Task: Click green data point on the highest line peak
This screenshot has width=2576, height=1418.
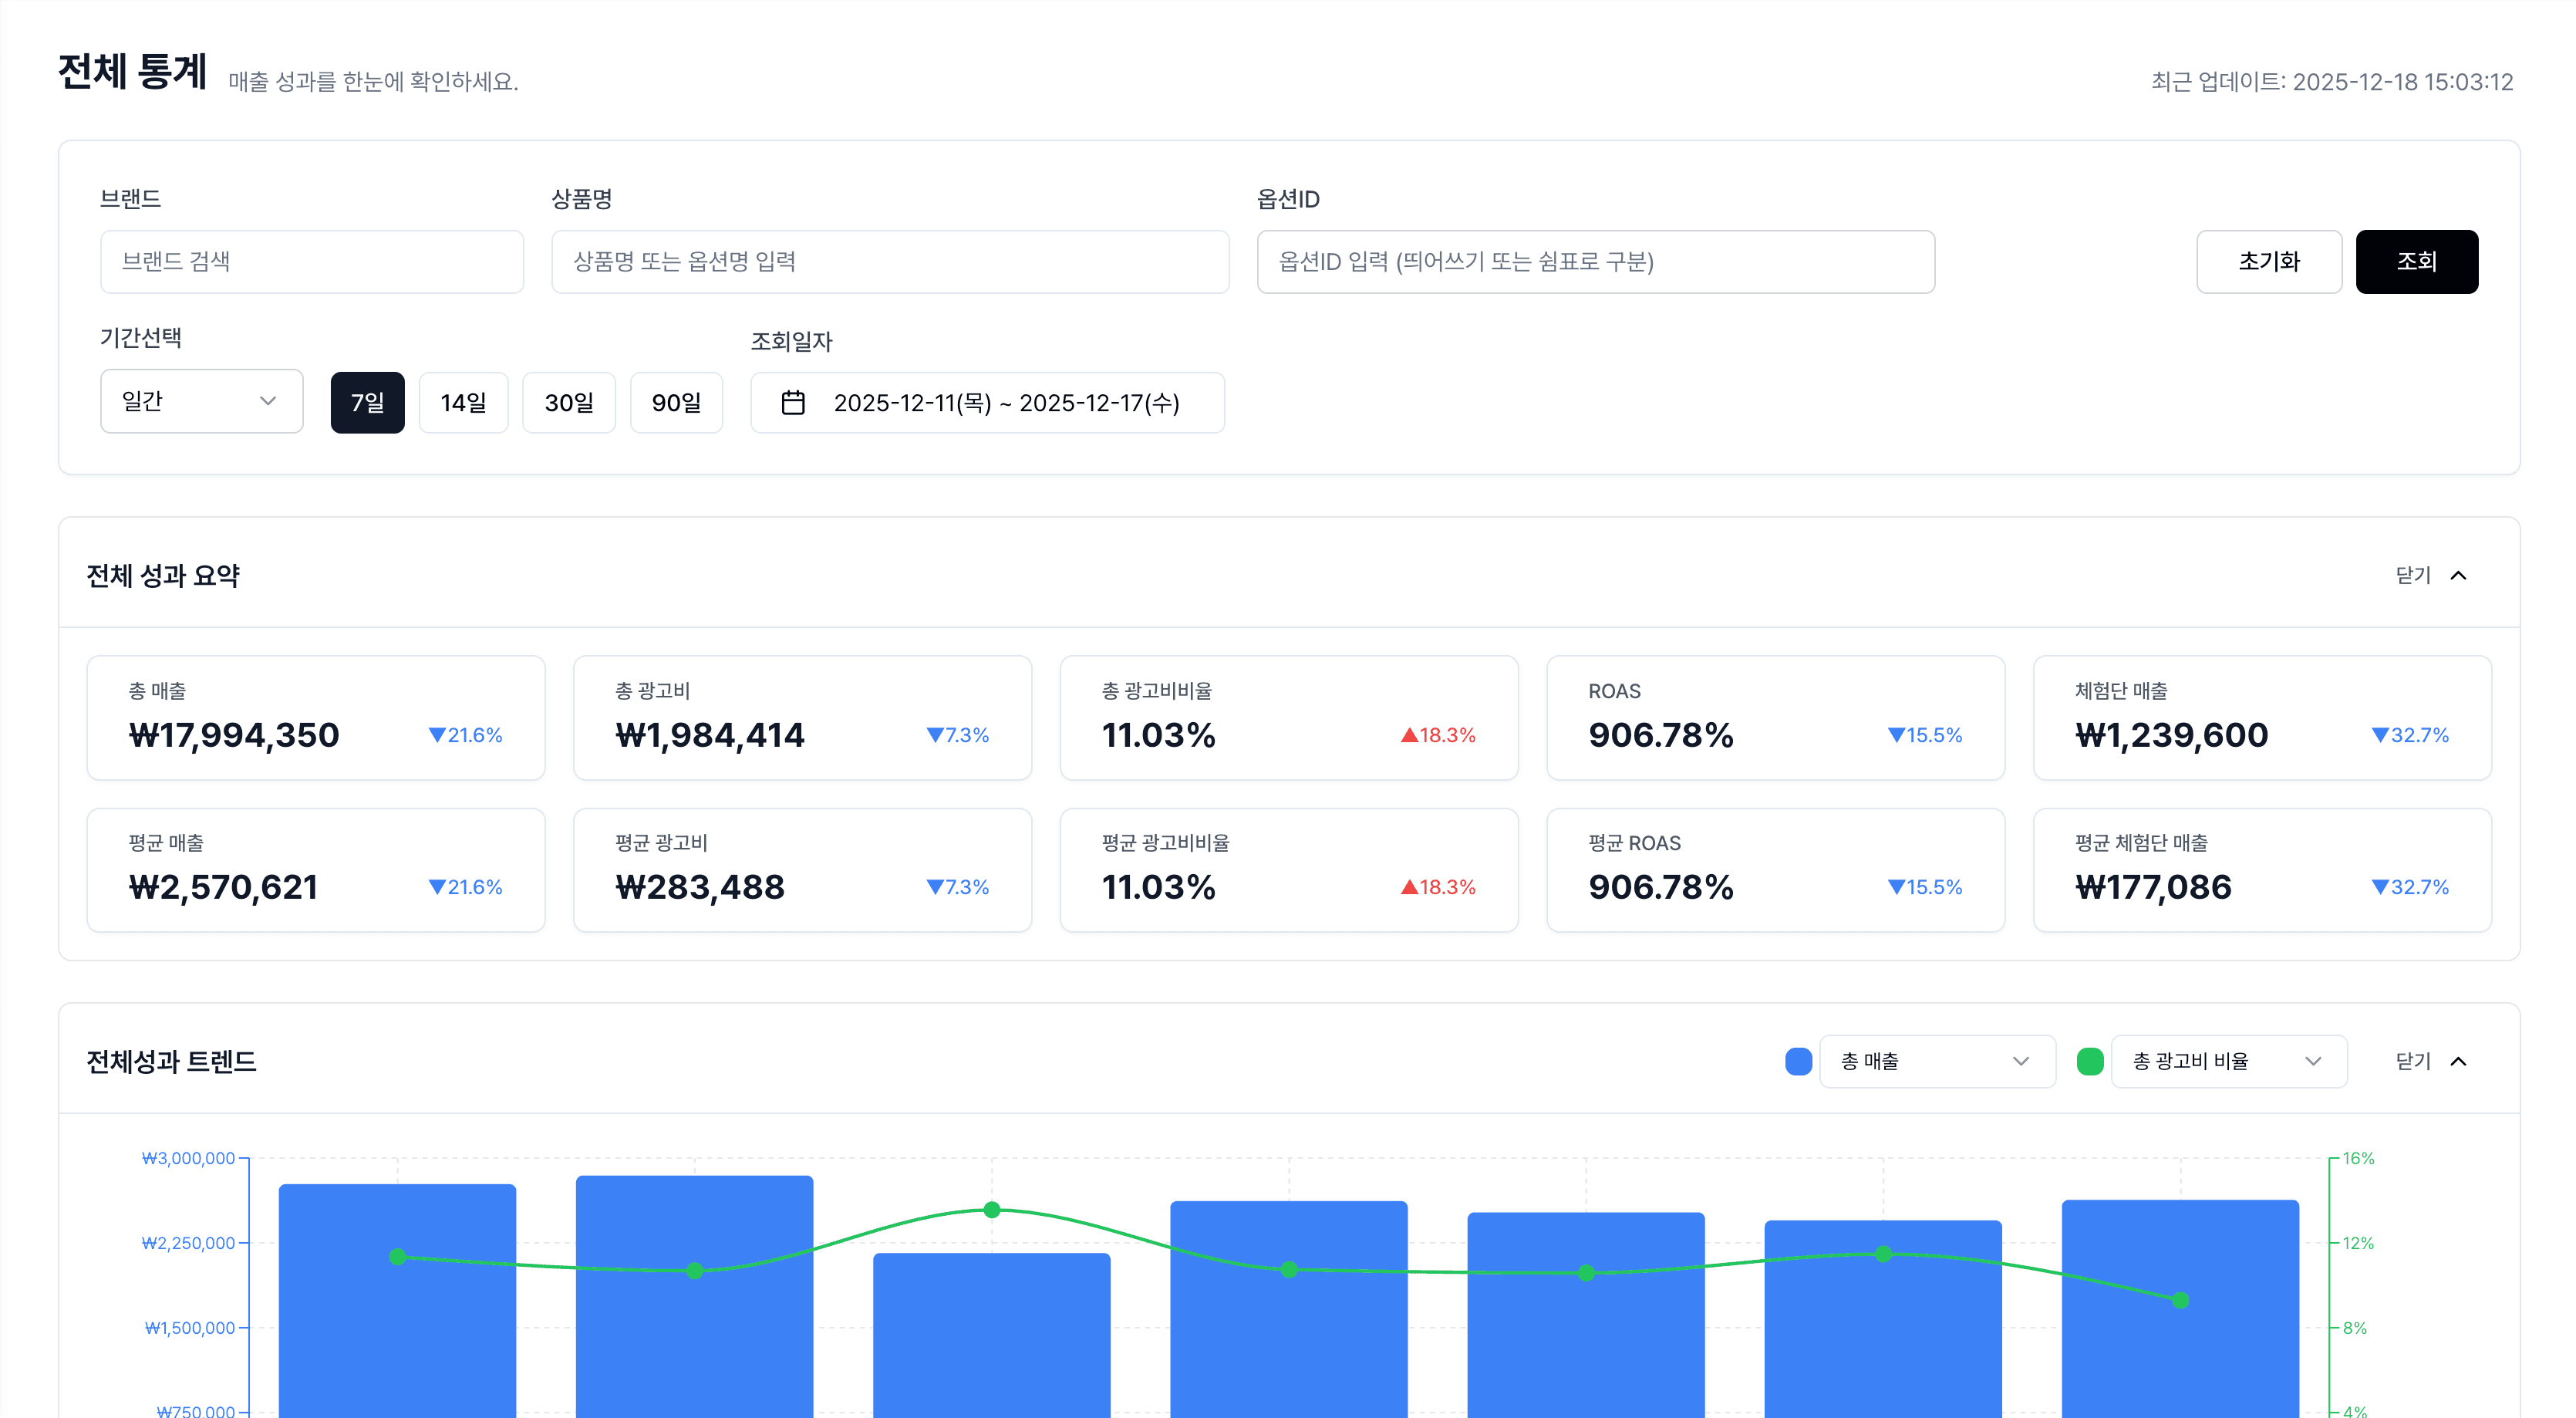Action: (992, 1210)
